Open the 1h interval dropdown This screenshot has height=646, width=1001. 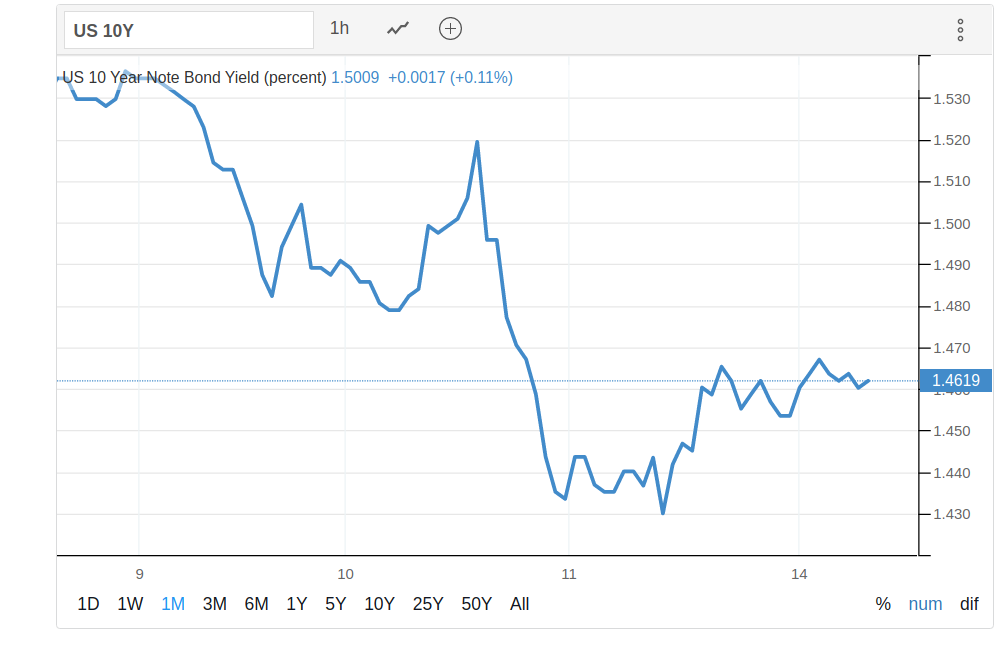(x=340, y=29)
